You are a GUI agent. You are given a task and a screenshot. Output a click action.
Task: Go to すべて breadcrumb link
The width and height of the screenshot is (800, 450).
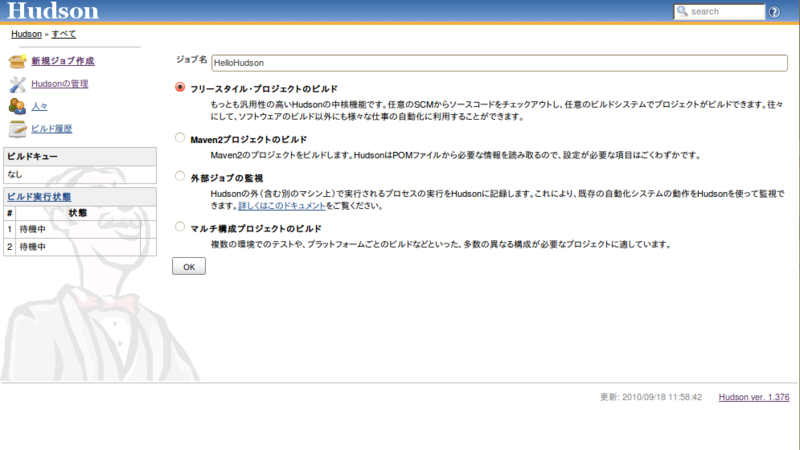(63, 34)
